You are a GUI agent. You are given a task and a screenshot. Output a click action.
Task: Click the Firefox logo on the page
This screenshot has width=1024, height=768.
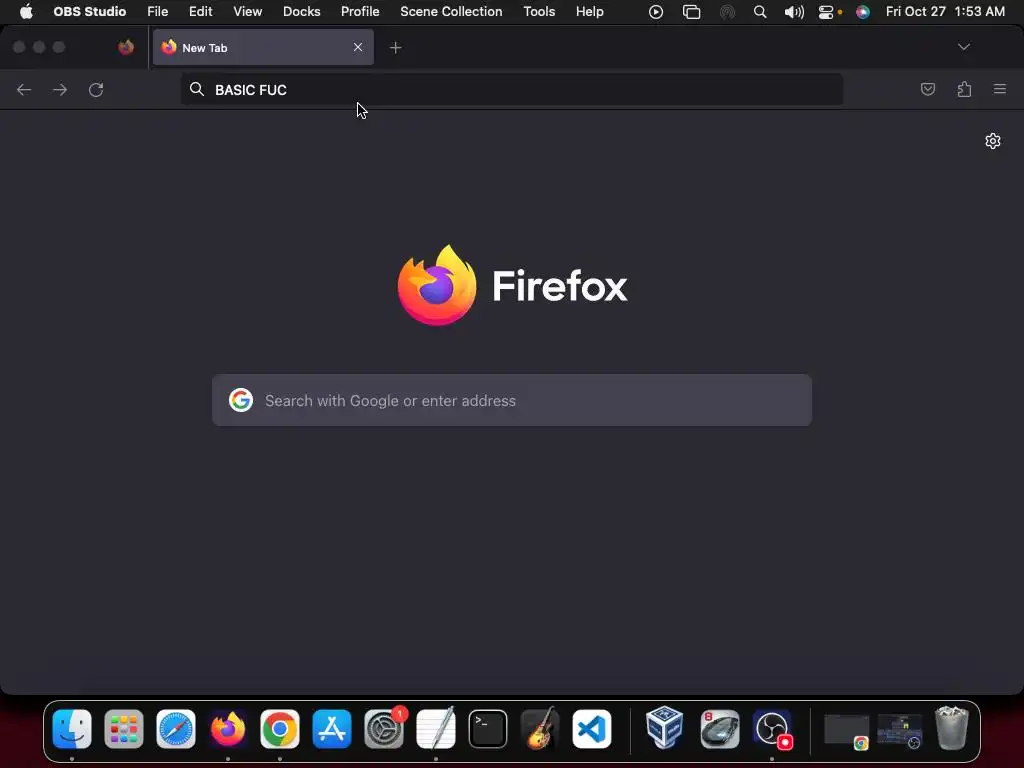pyautogui.click(x=436, y=285)
